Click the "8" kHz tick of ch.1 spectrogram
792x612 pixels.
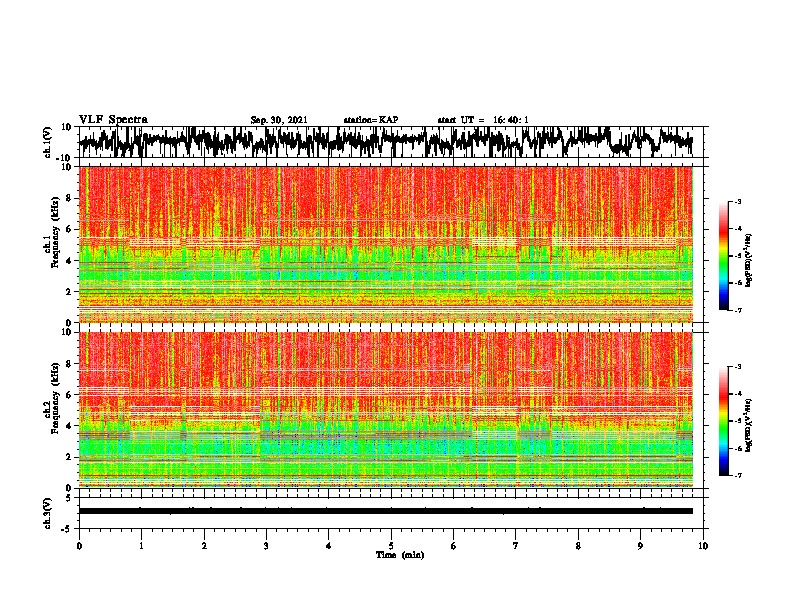(70, 198)
